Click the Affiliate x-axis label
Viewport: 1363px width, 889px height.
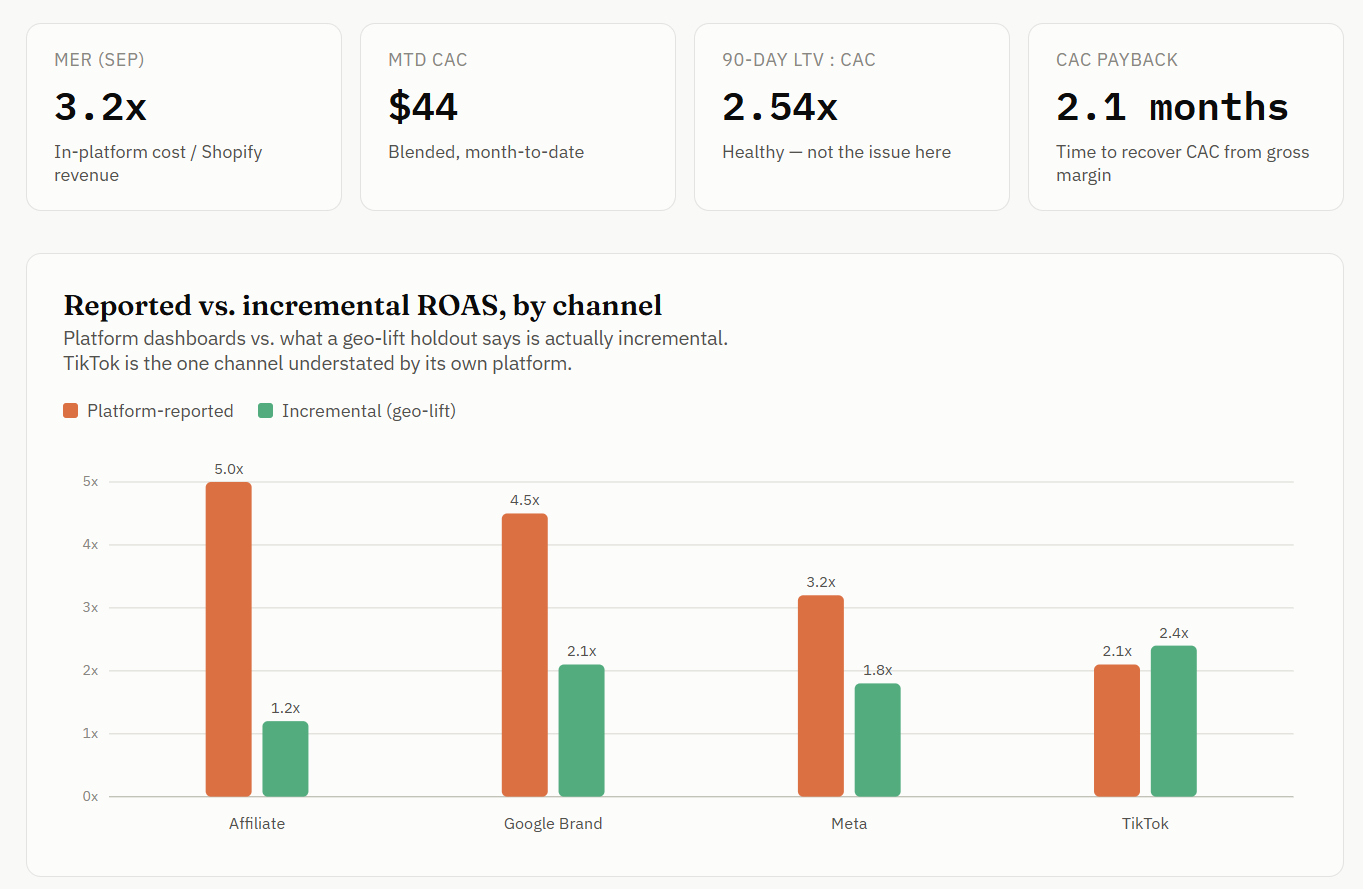(257, 824)
